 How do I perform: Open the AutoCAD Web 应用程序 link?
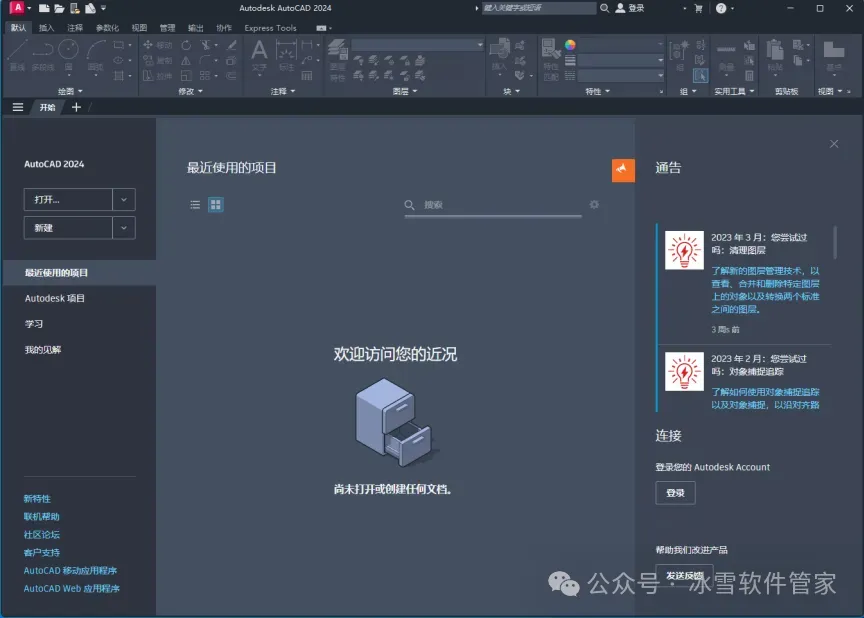(x=72, y=588)
